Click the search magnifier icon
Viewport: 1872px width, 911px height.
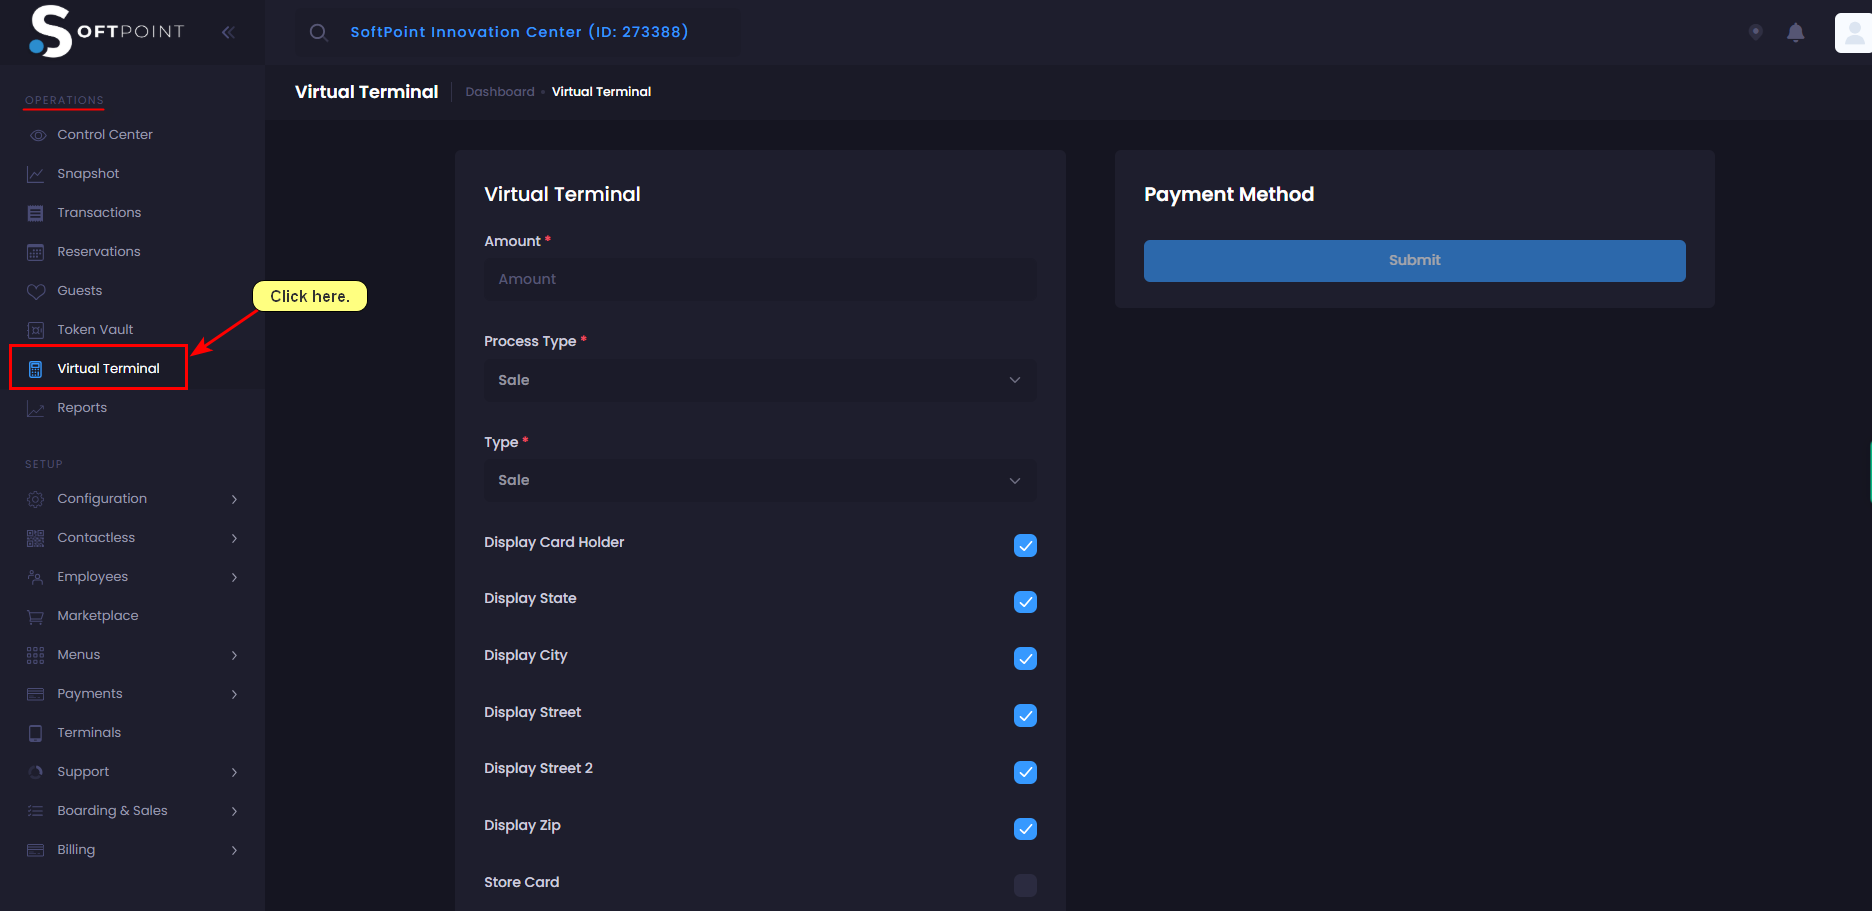coord(318,32)
